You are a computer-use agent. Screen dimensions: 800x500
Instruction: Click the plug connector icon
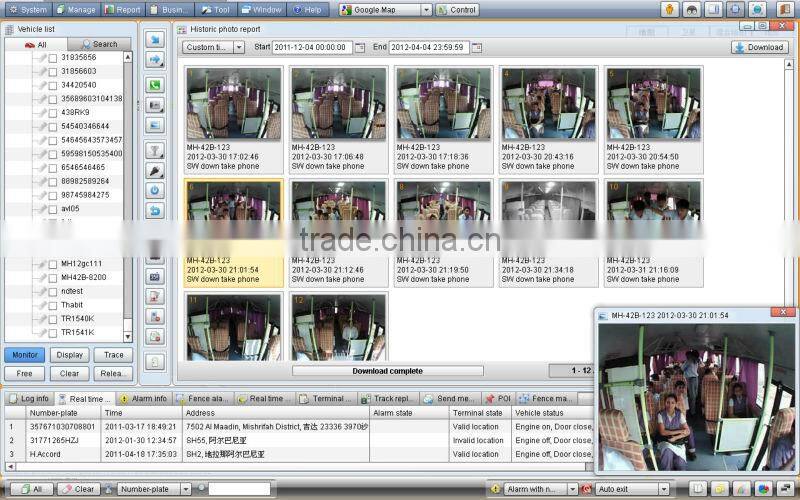coord(155,170)
